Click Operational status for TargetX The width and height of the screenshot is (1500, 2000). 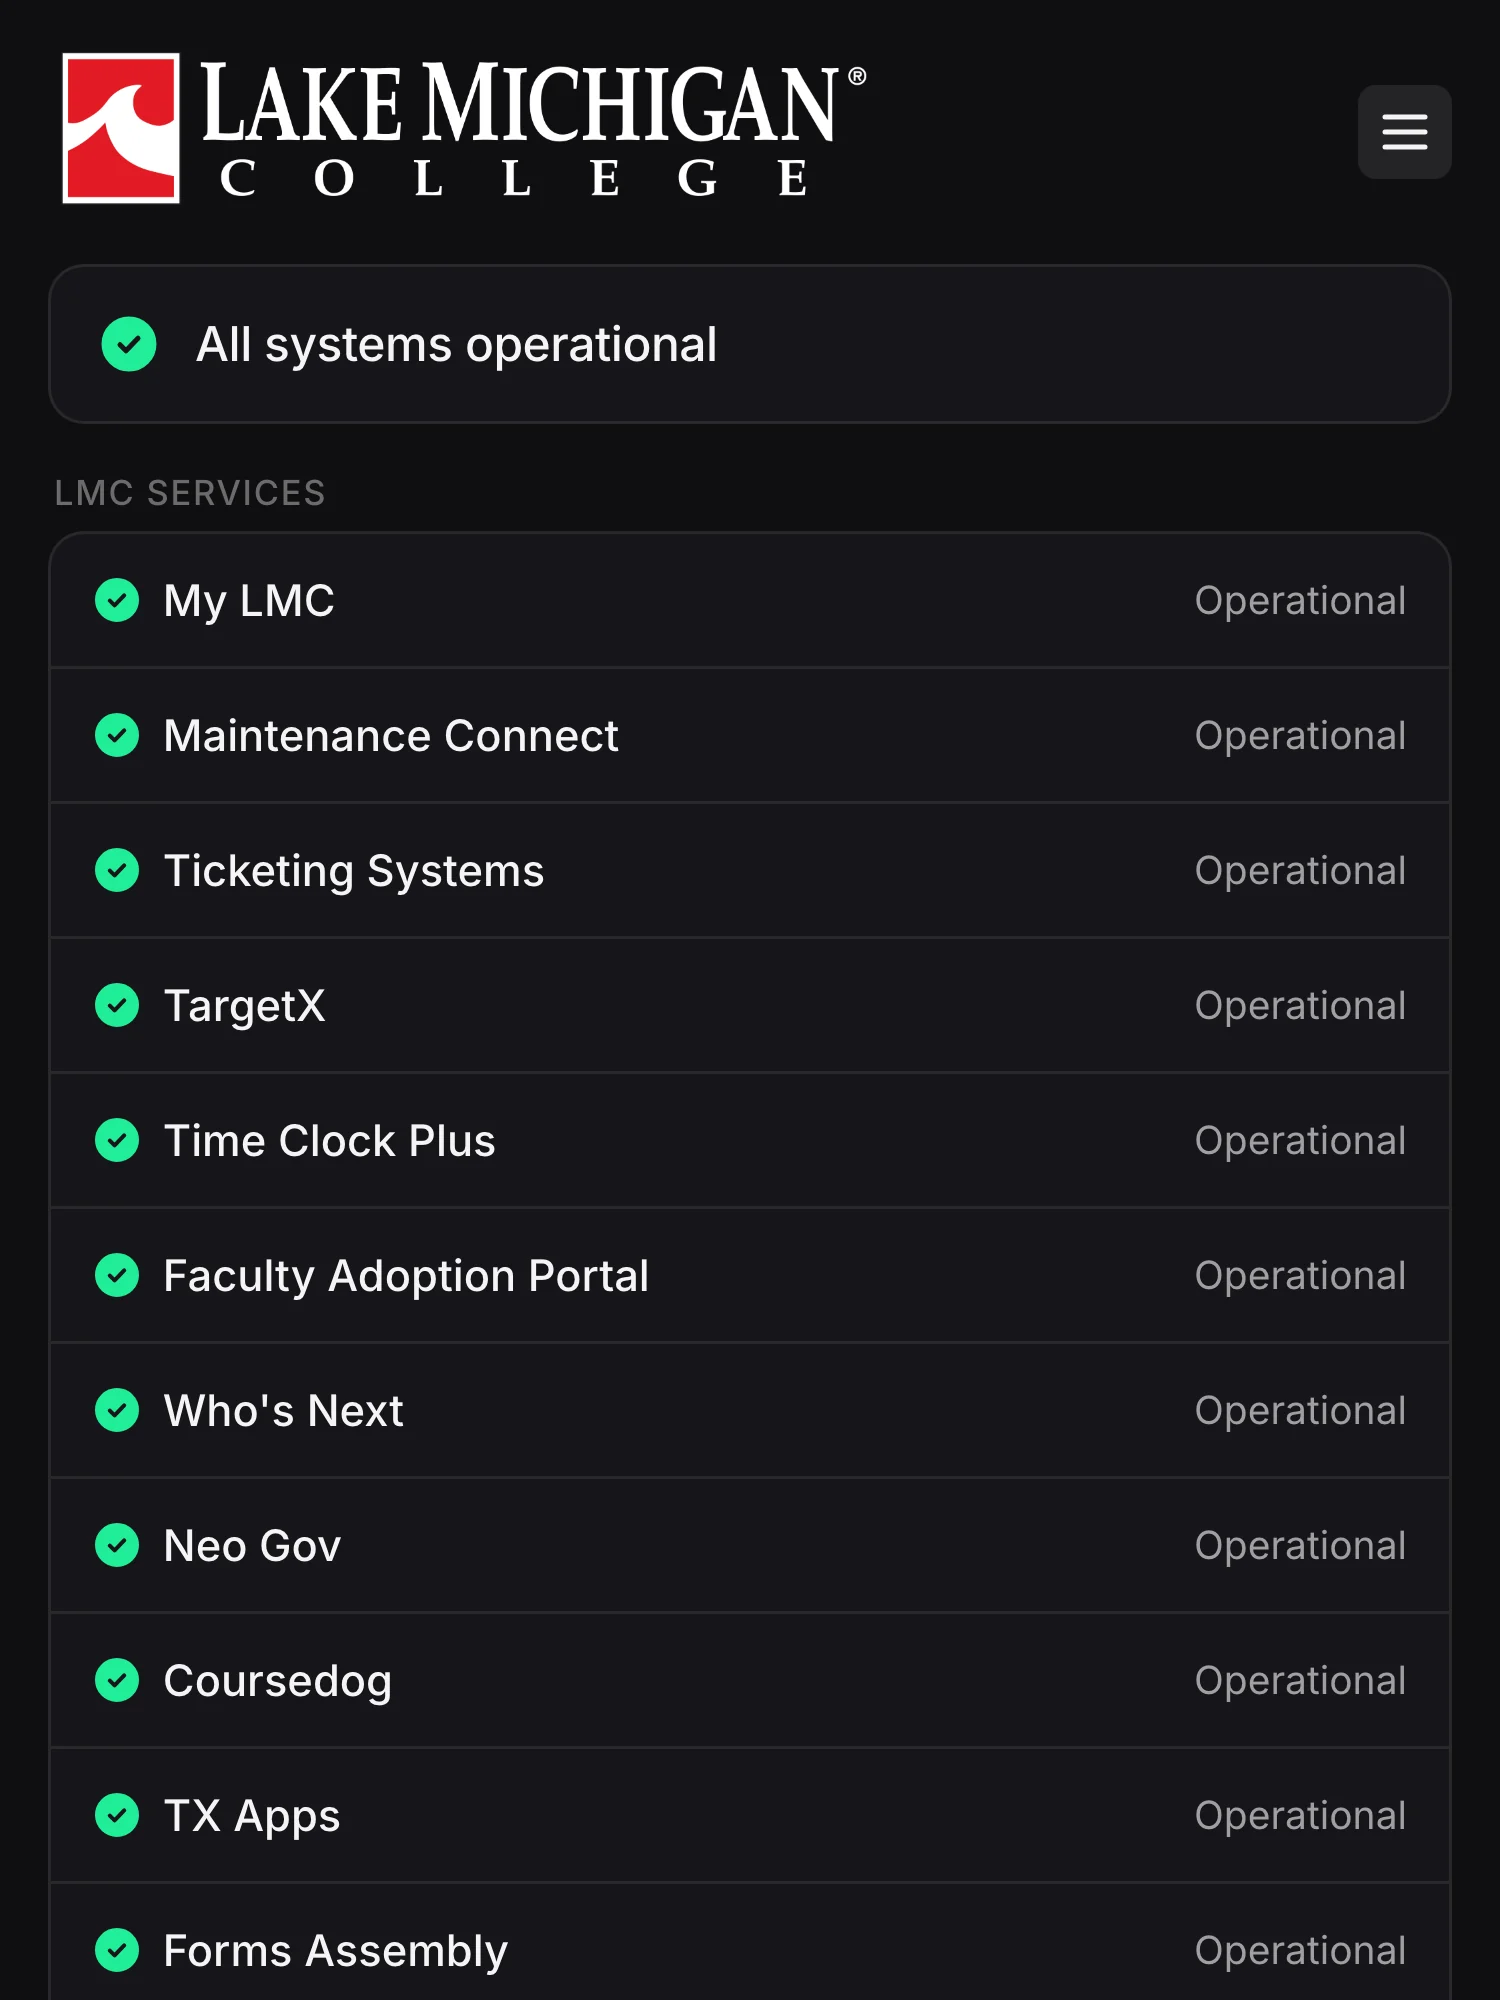(x=1300, y=1006)
